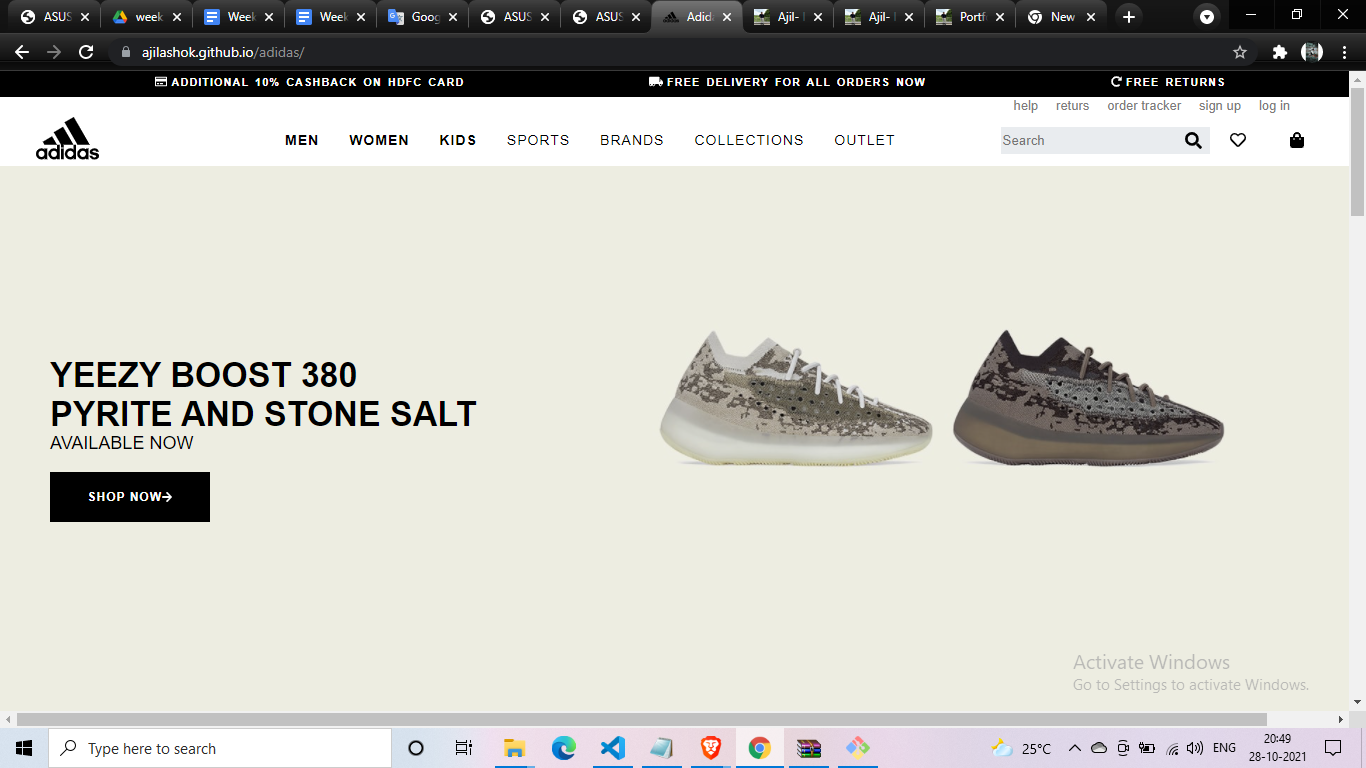This screenshot has height=768, width=1366.
Task: Click the site Search input field
Action: (1090, 141)
